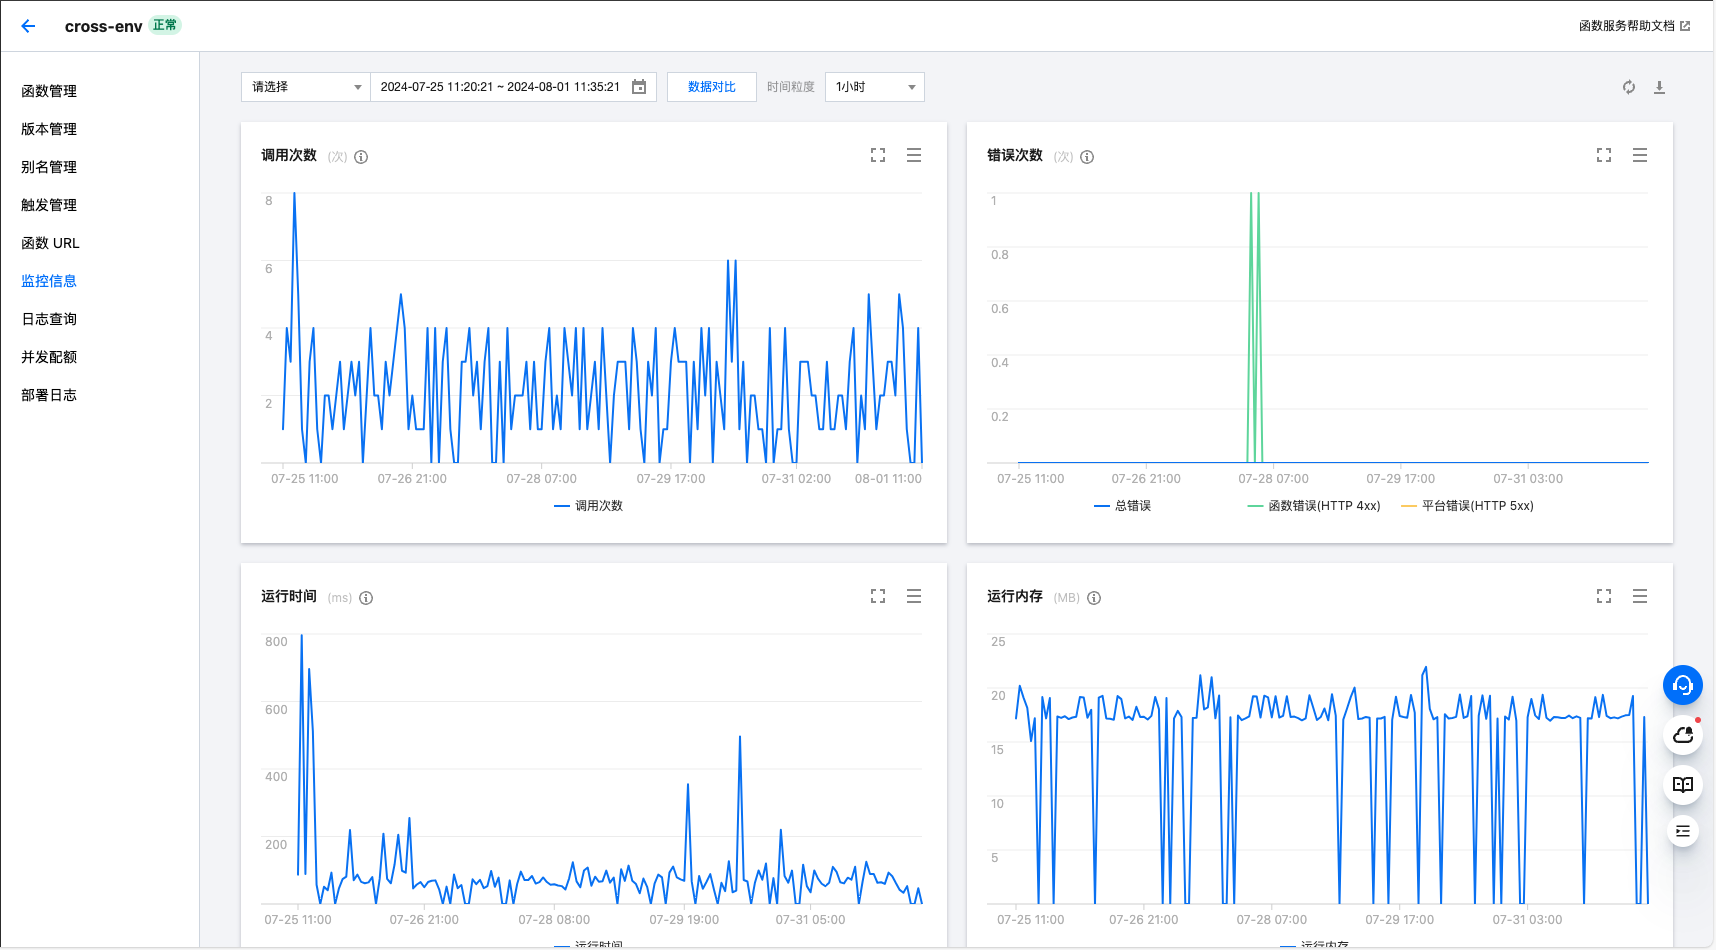Enlarge the 运行时间 chart fullscreen

878,596
